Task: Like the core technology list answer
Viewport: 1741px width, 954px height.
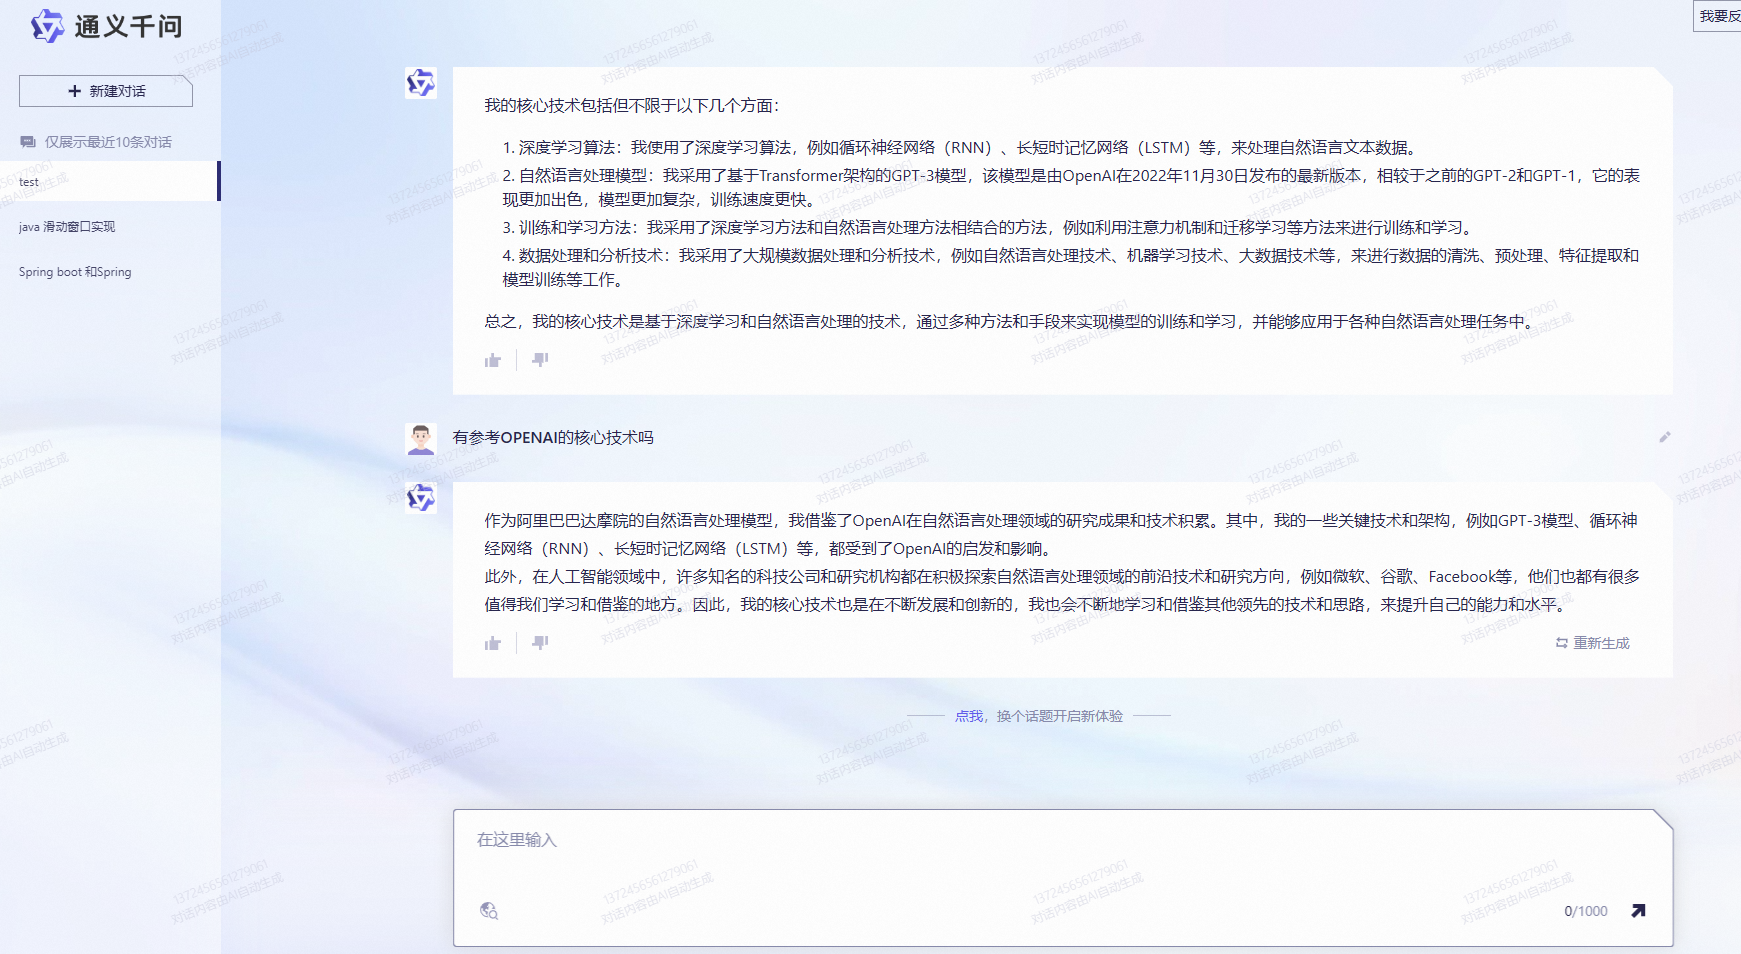Action: (x=493, y=360)
